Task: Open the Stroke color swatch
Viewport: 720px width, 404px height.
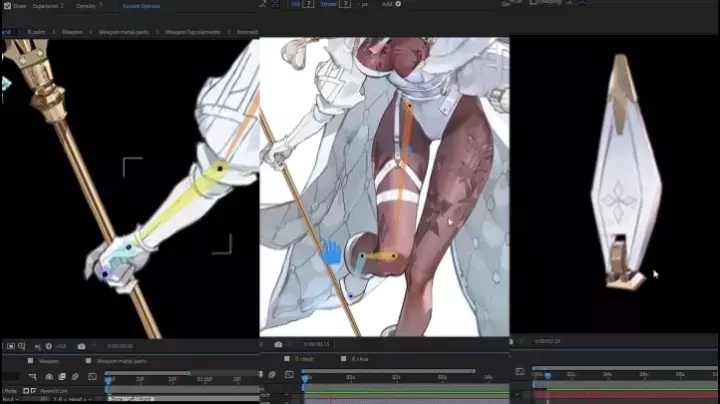Action: (x=345, y=4)
